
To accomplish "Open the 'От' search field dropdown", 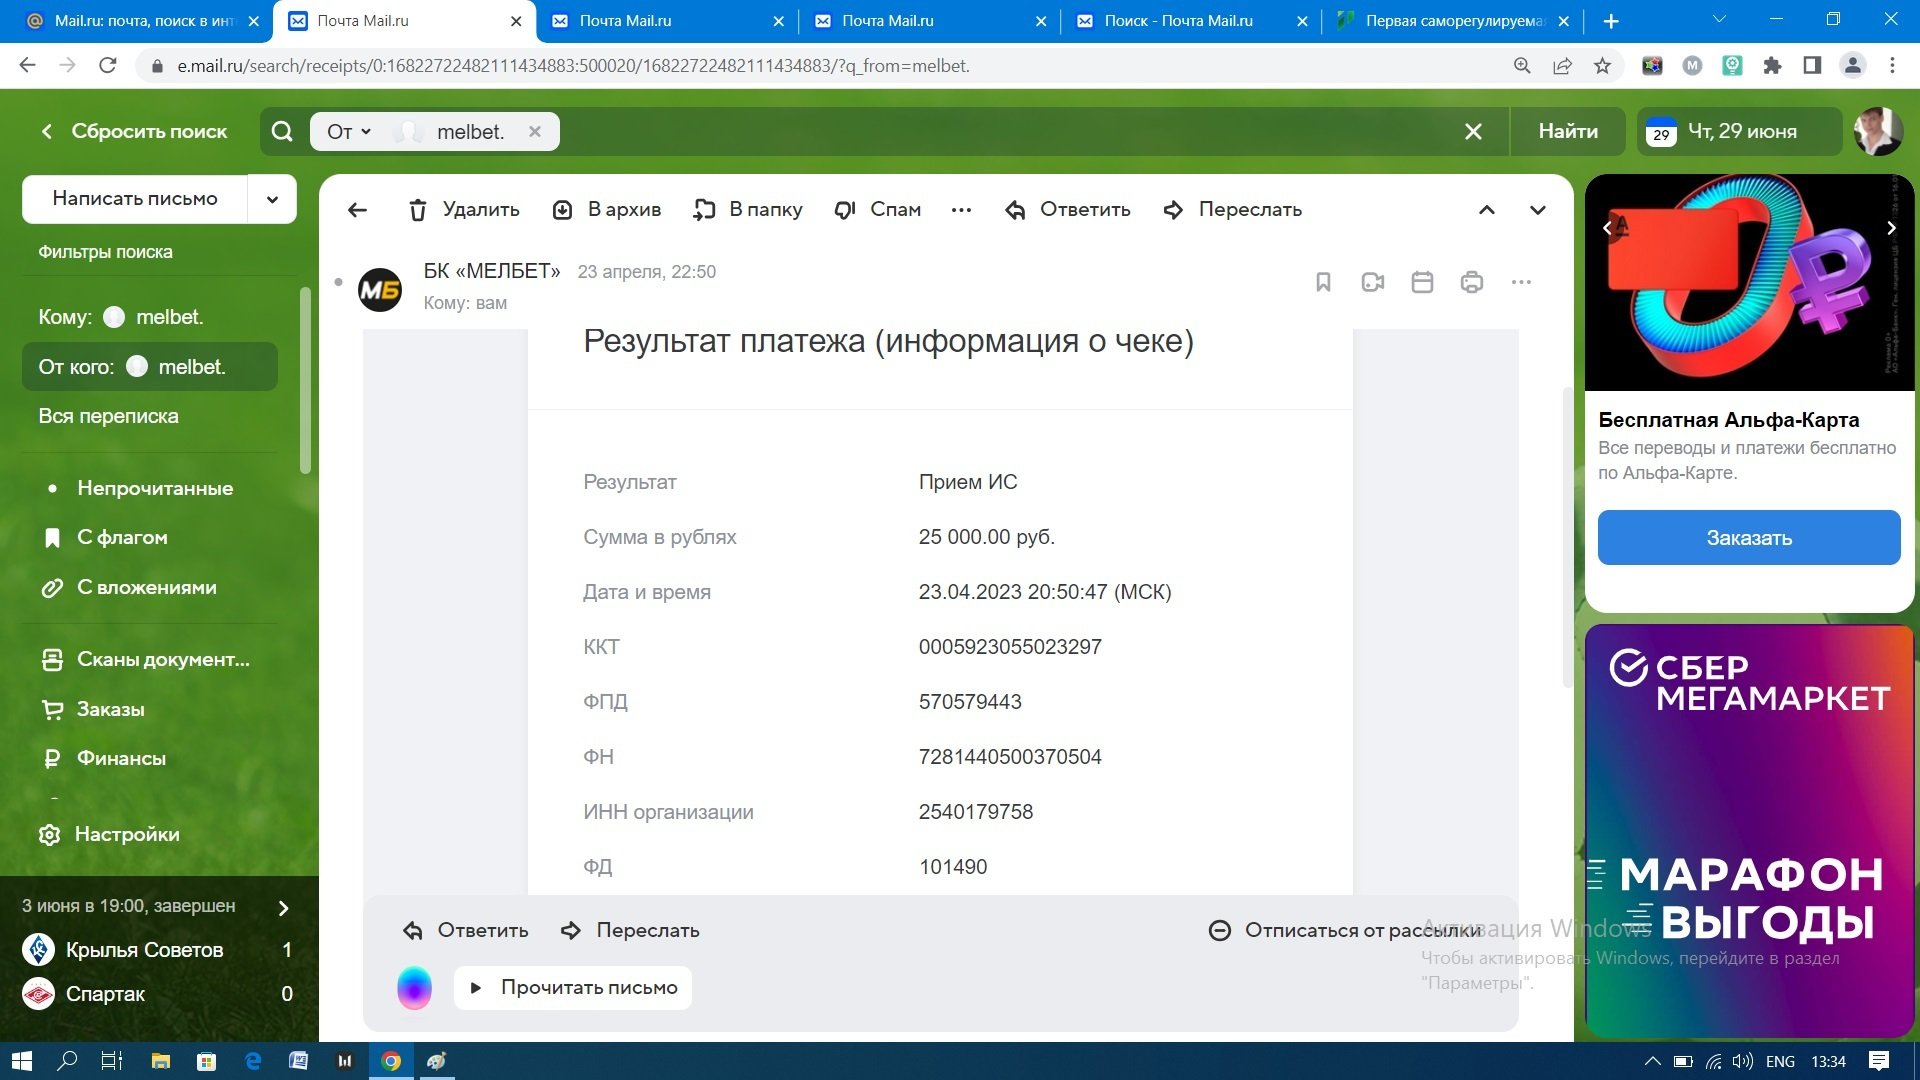I will click(x=348, y=132).
